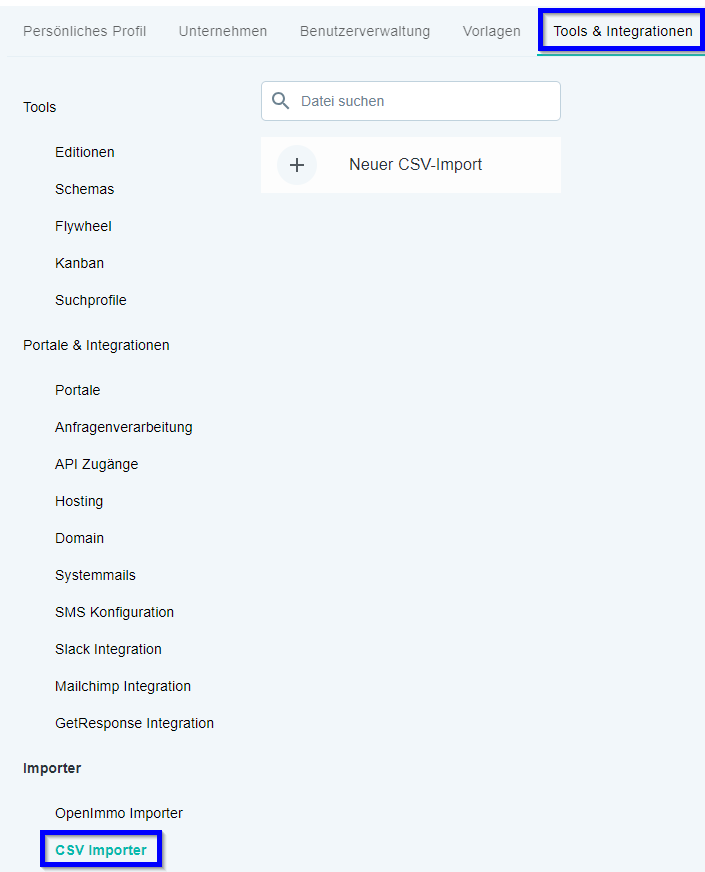Open Anfragenverarbeitung settings
Viewport: 705px width, 872px height.
click(123, 427)
